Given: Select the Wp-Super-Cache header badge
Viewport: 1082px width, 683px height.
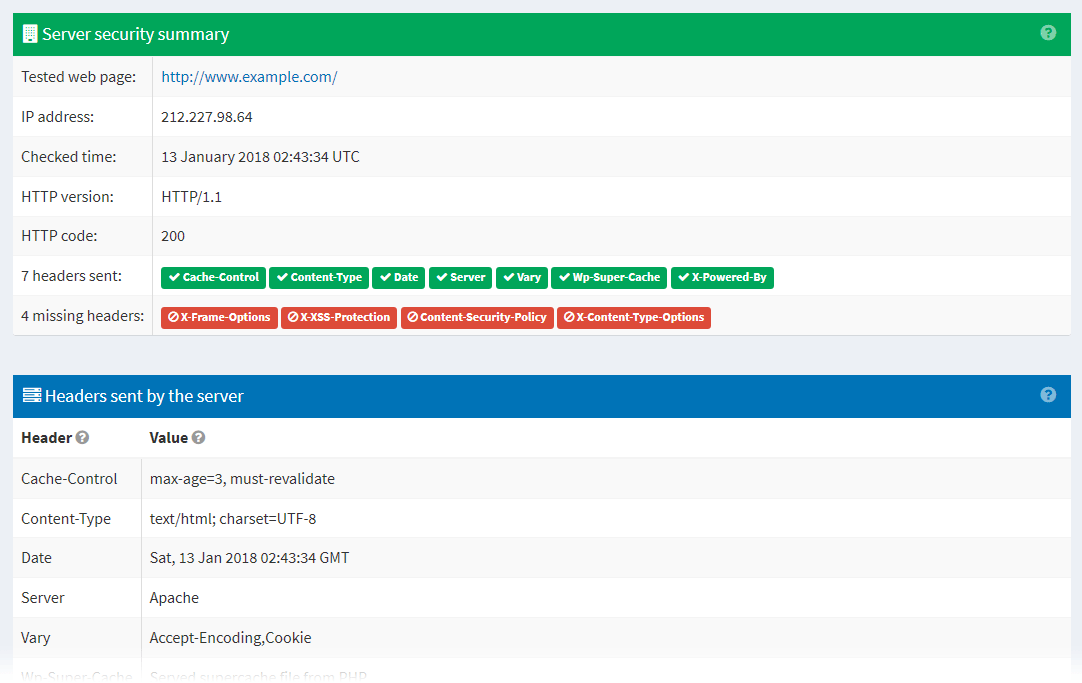Looking at the screenshot, I should [x=608, y=277].
